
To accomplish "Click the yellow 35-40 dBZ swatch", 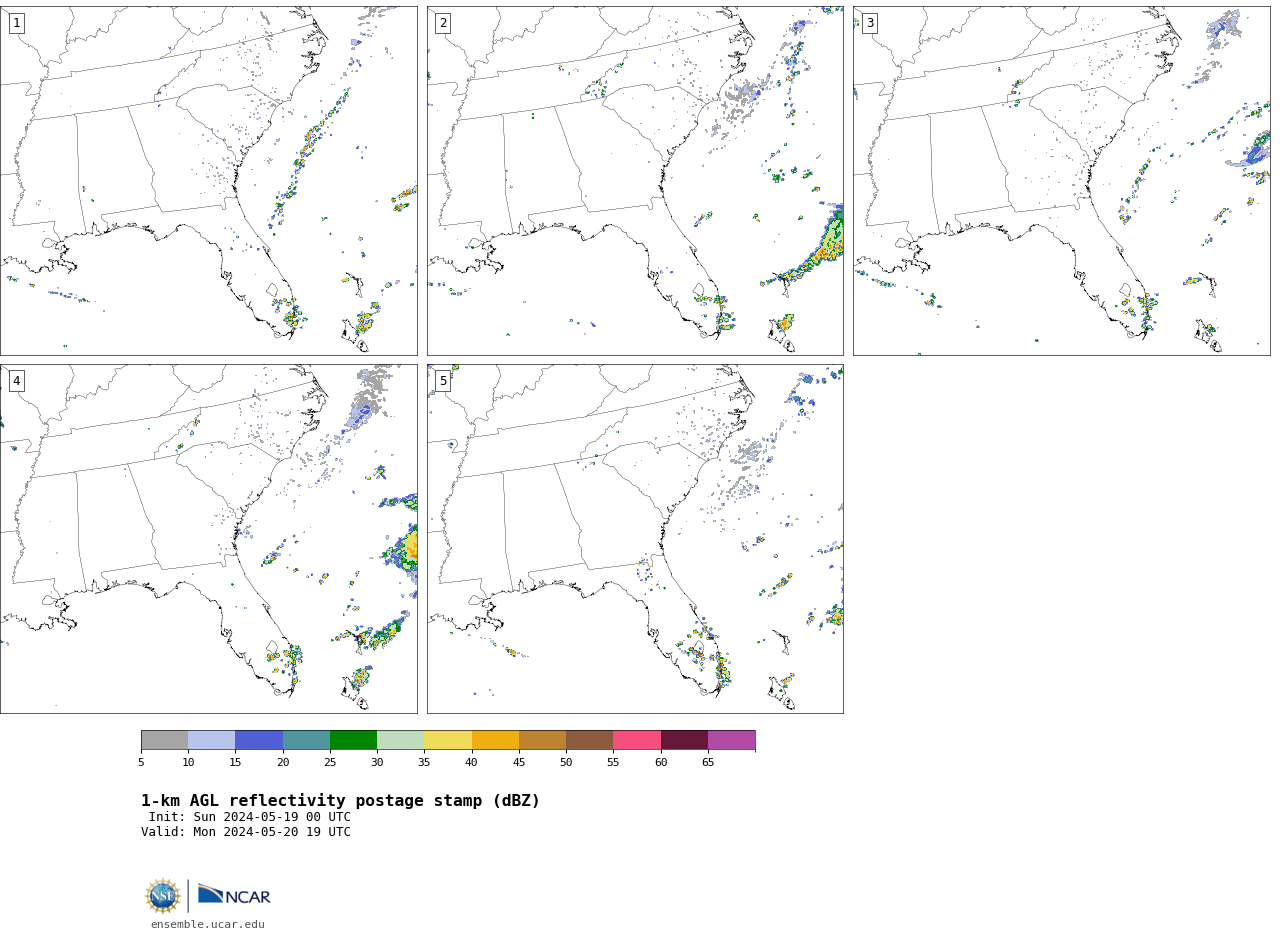I will [448, 740].
